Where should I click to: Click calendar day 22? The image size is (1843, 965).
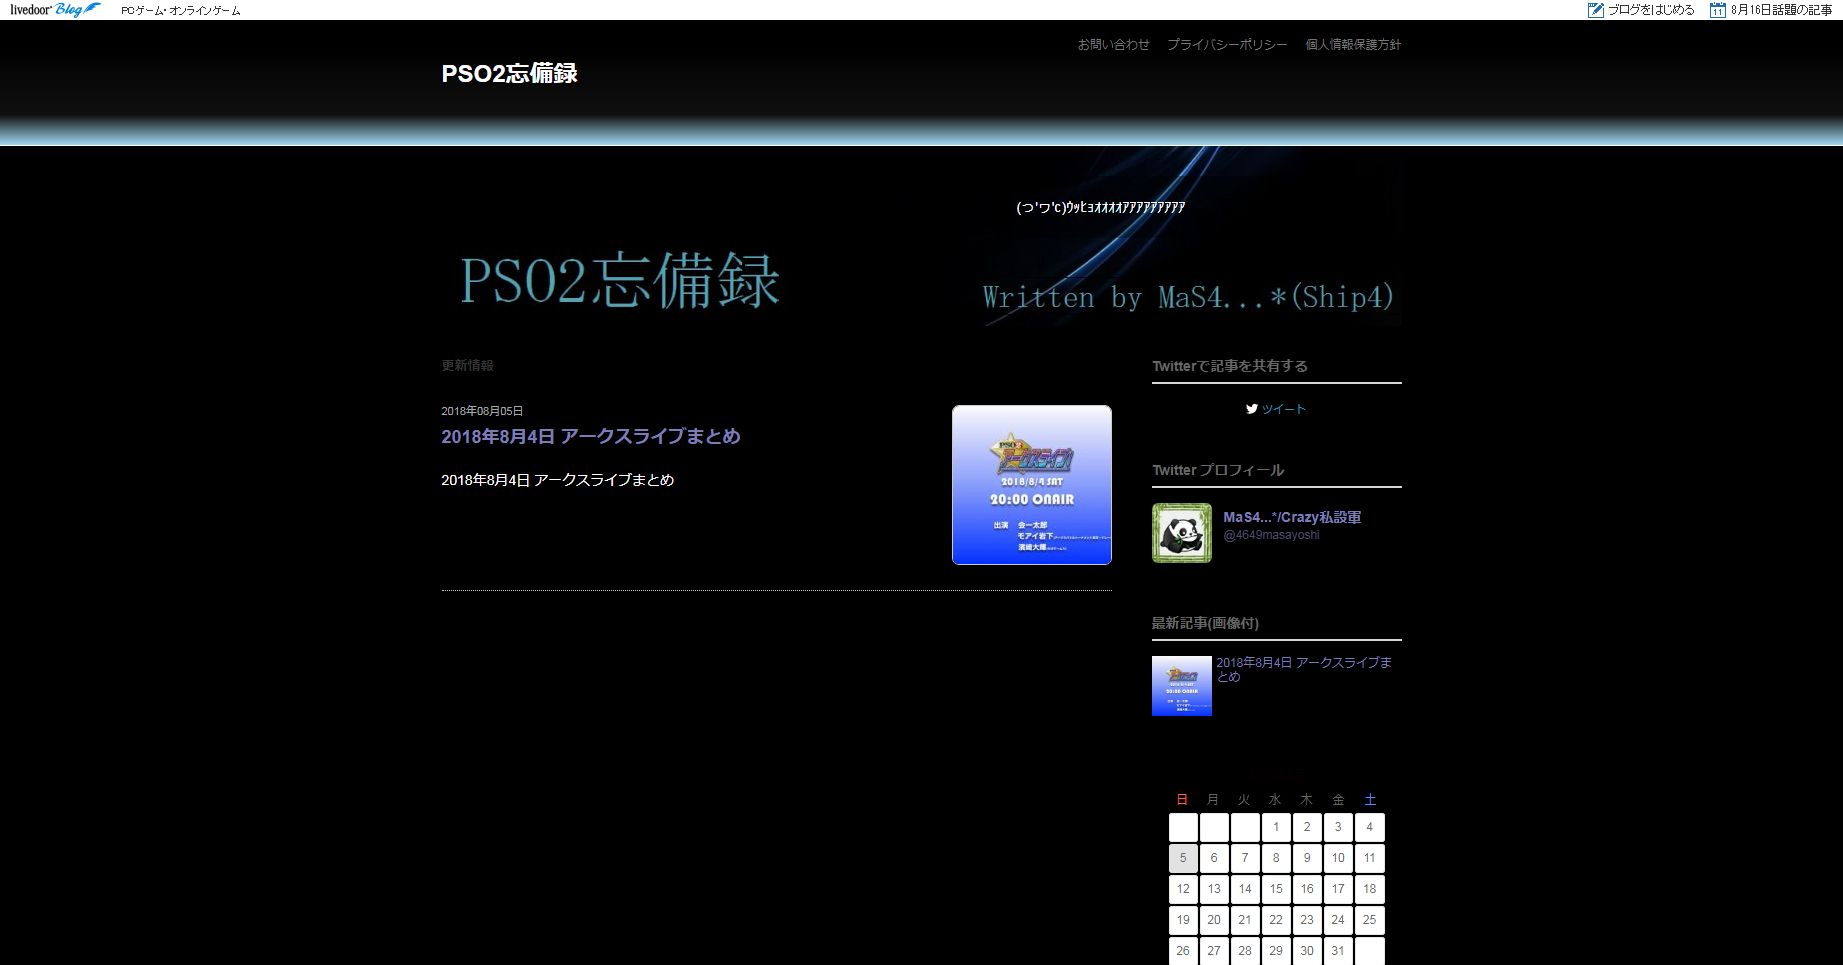tap(1276, 920)
